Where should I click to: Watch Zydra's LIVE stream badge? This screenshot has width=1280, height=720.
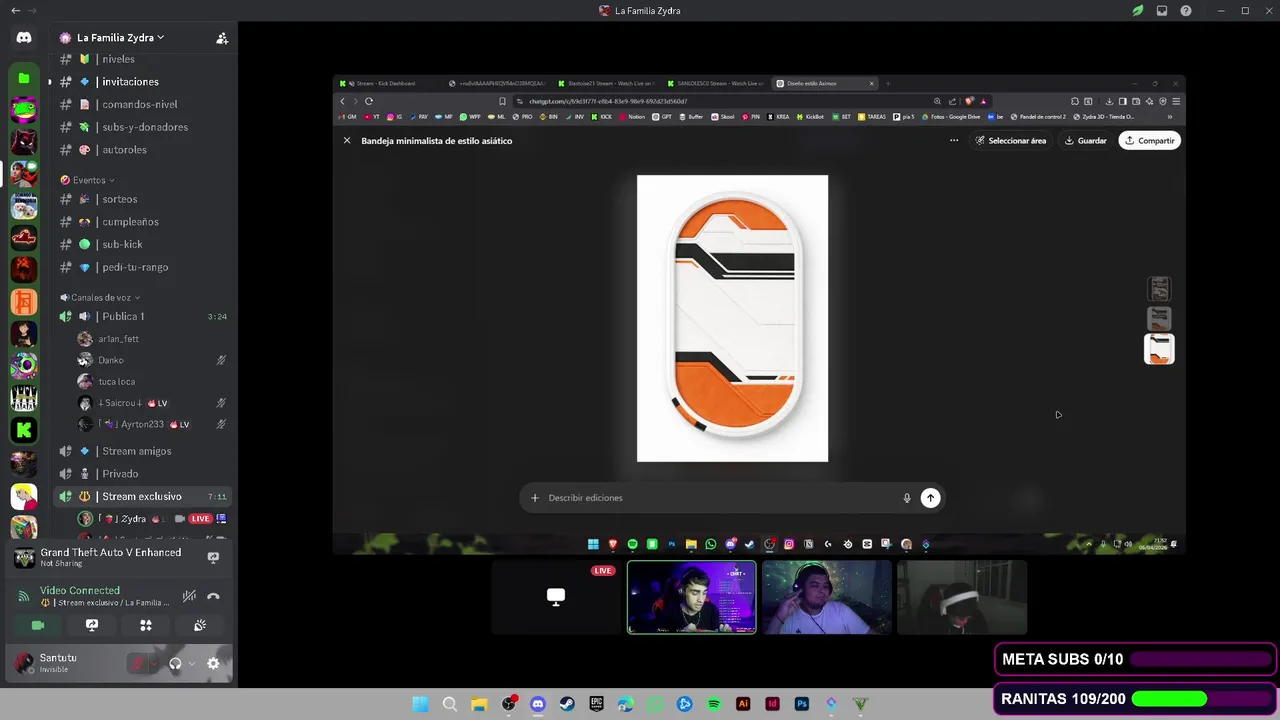[201, 519]
